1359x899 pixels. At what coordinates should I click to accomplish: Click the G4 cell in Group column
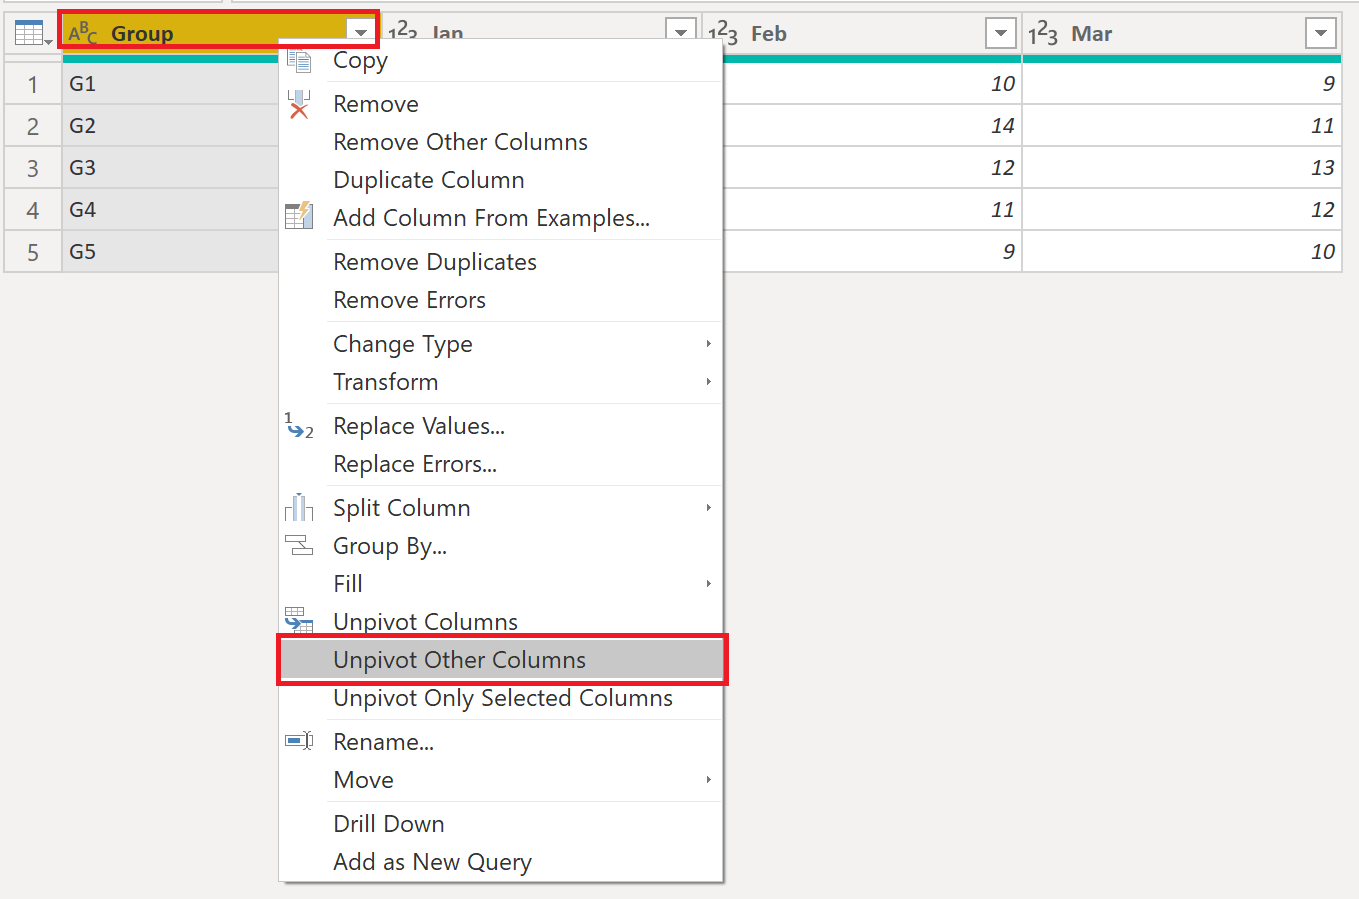(170, 210)
